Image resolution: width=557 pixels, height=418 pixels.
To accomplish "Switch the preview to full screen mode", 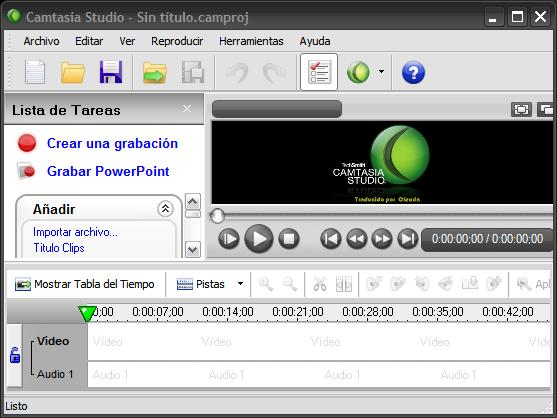I will (x=521, y=109).
